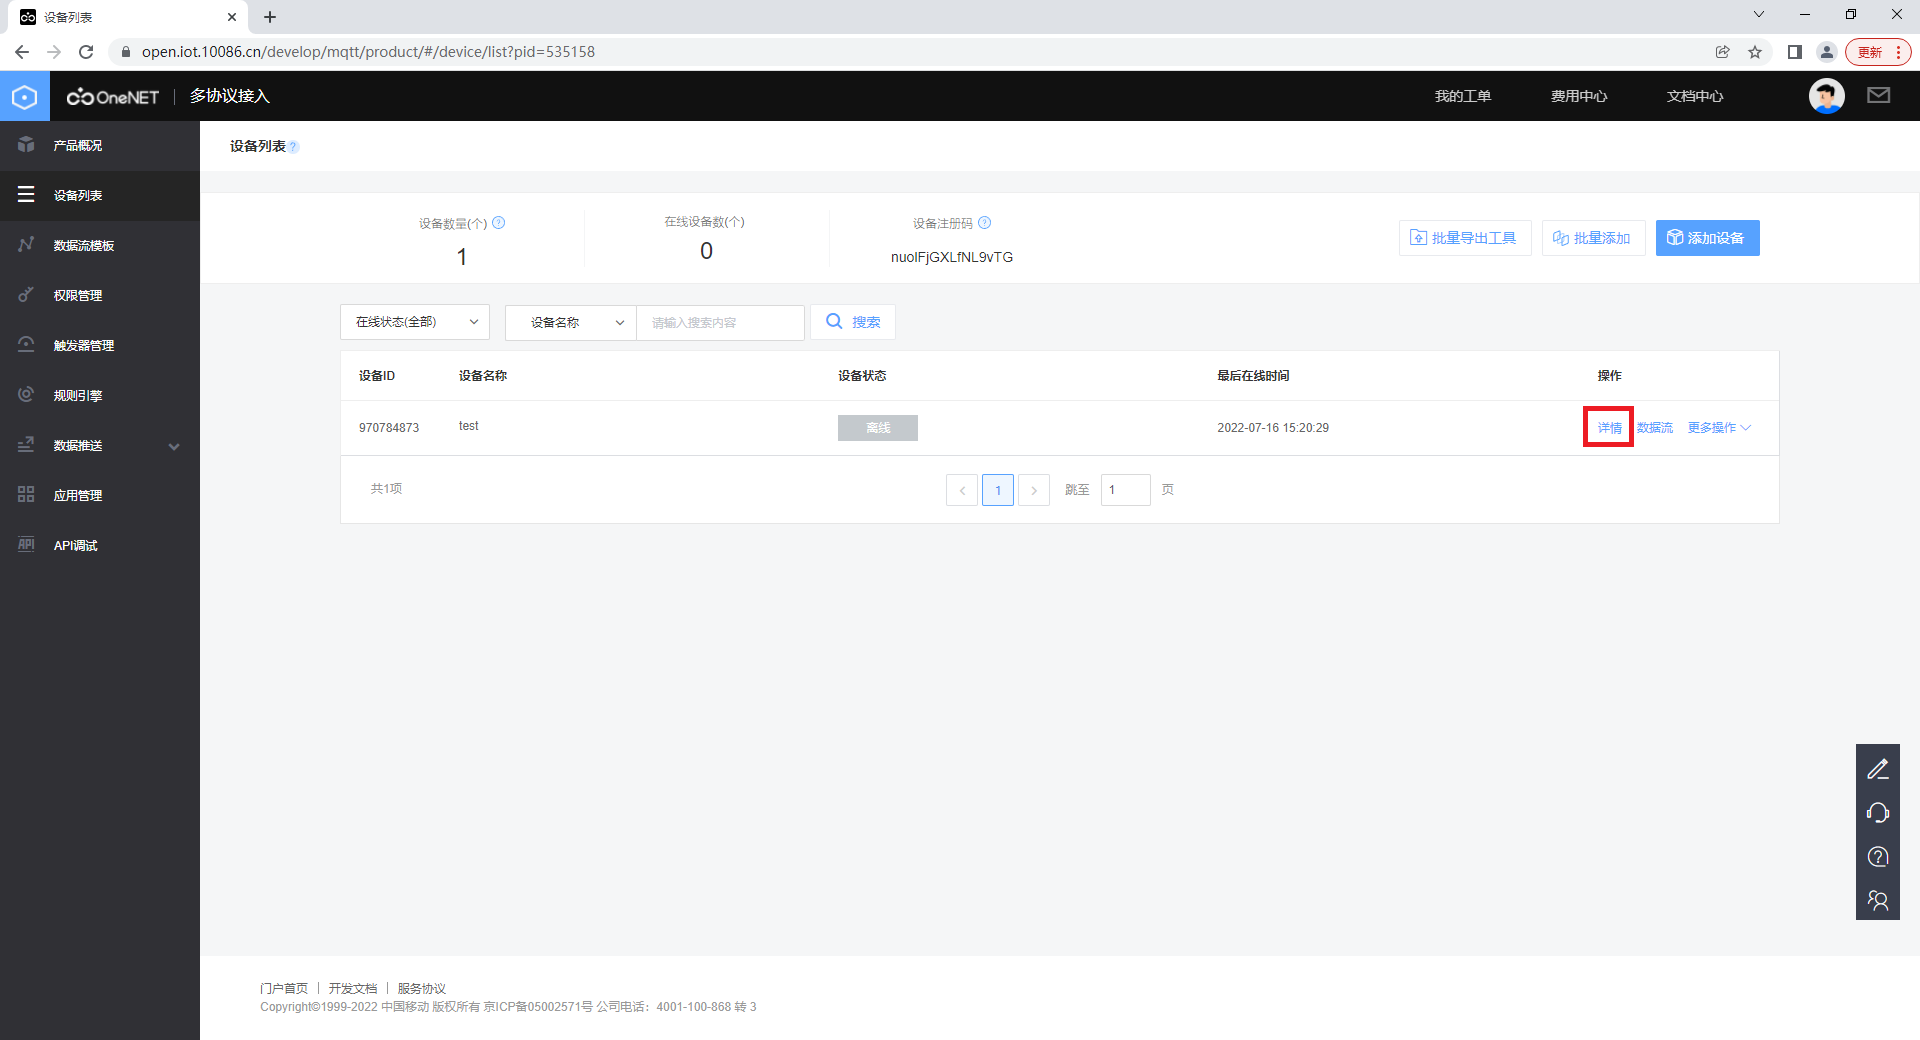1920x1040 pixels.
Task: Open API Debugging in sidebar
Action: tap(76, 546)
